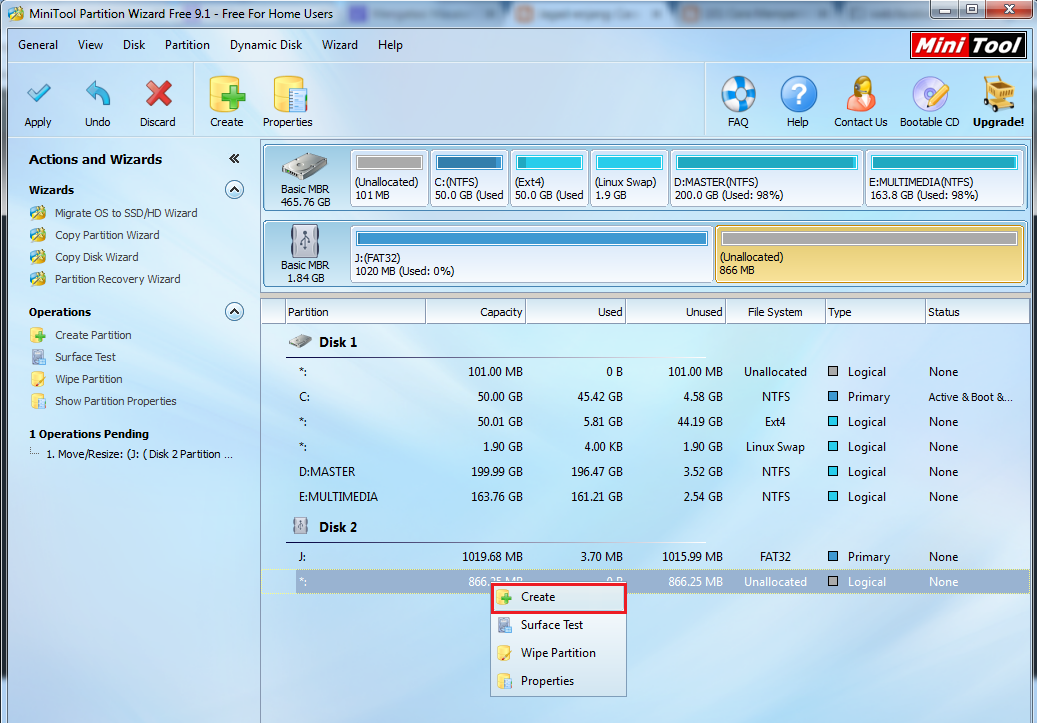Select Surface Test from the context menu
This screenshot has height=723, width=1037.
553,624
